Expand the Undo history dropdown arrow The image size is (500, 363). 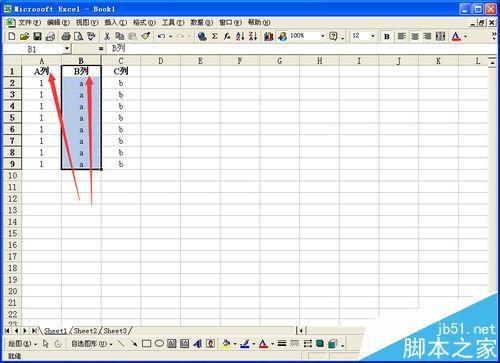171,36
